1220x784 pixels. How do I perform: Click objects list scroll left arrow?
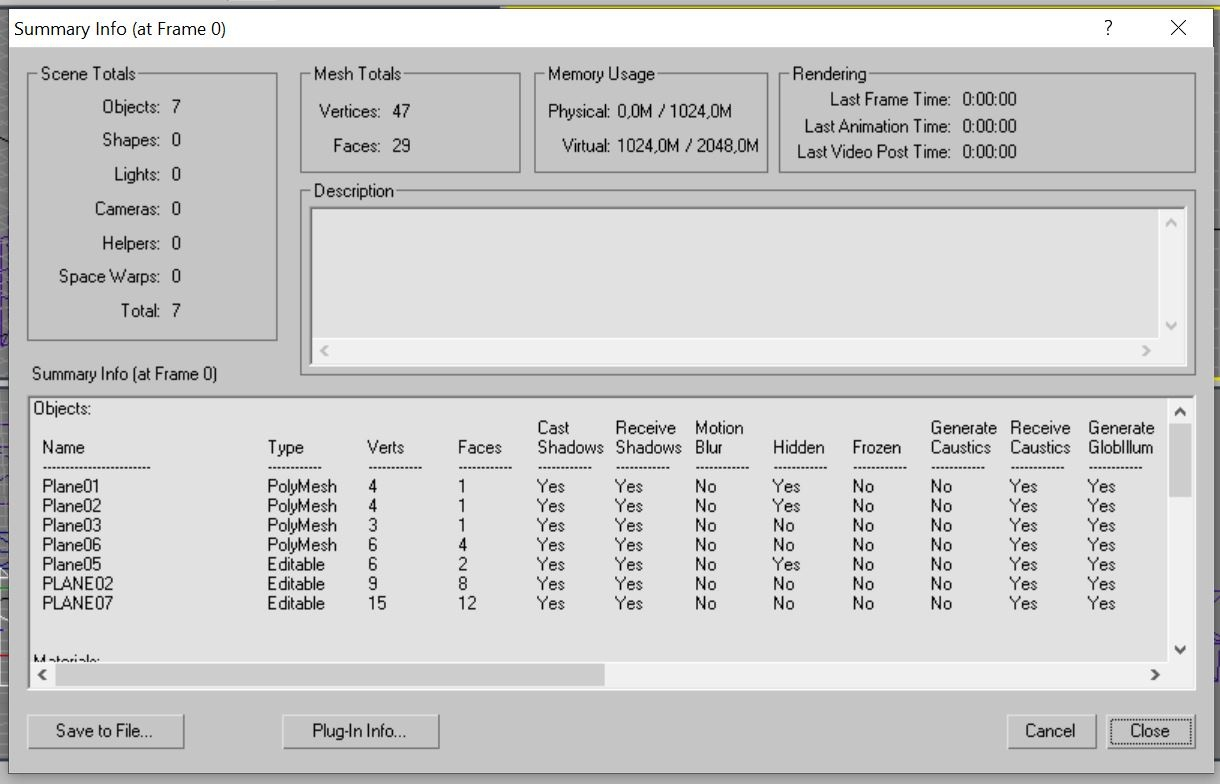42,675
